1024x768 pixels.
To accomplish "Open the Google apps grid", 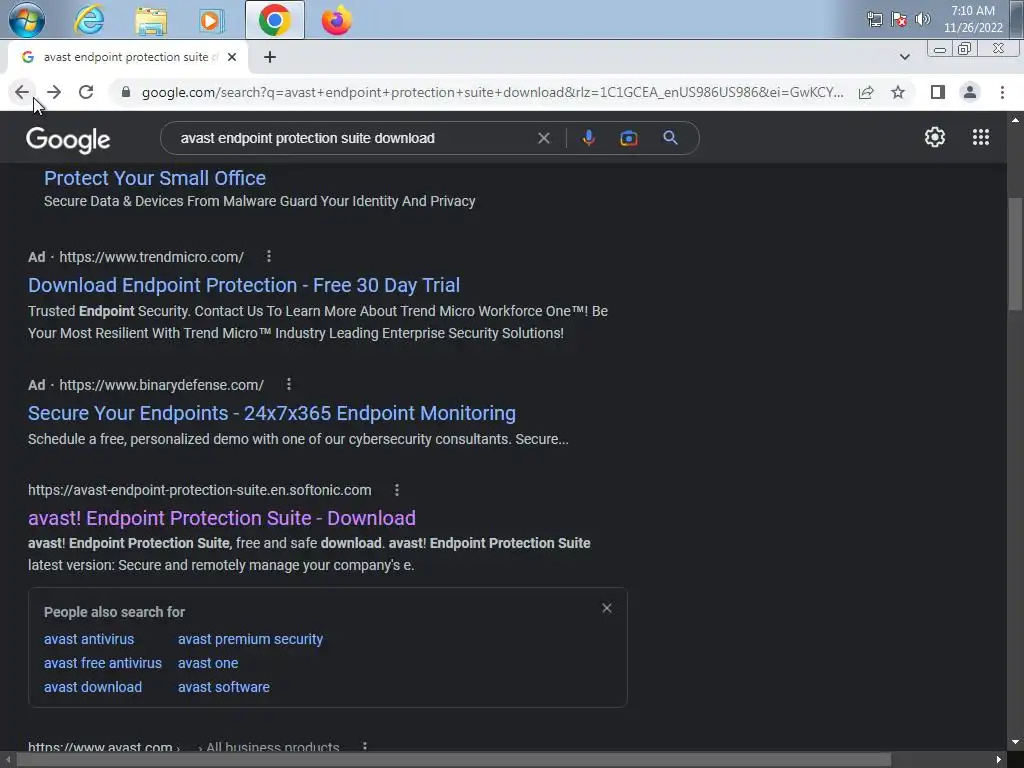I will [x=980, y=137].
